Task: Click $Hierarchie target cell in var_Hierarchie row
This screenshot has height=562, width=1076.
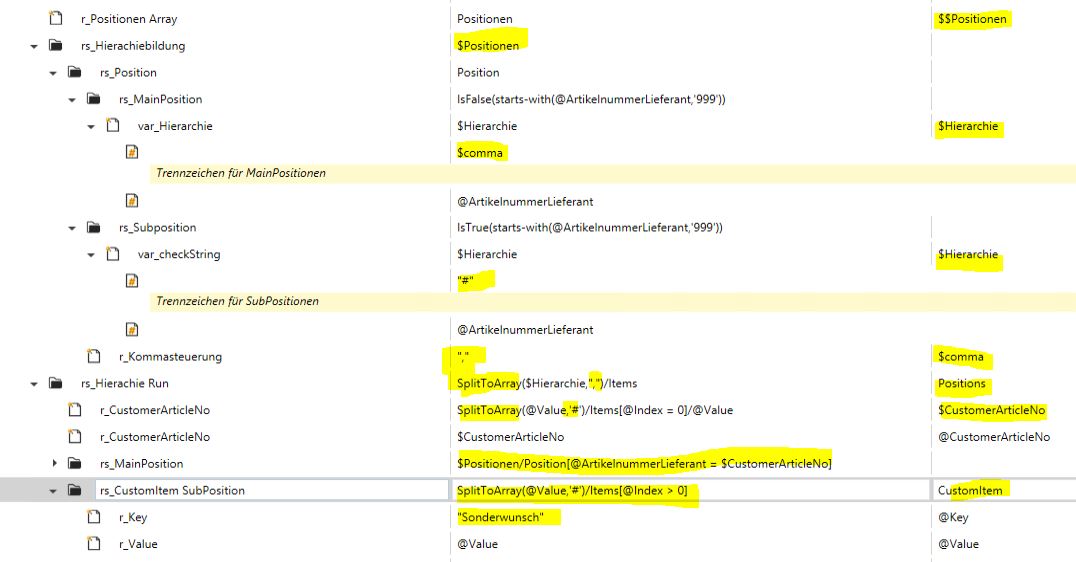Action: pyautogui.click(x=968, y=126)
